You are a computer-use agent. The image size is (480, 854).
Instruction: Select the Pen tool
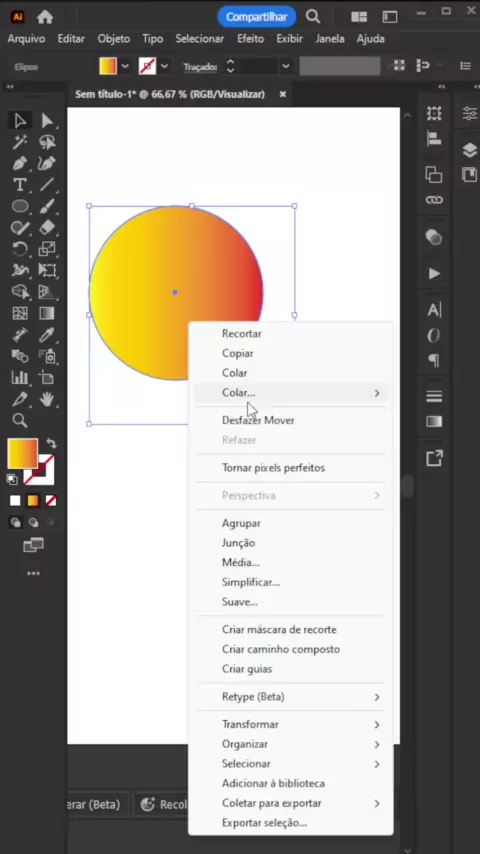pyautogui.click(x=20, y=163)
